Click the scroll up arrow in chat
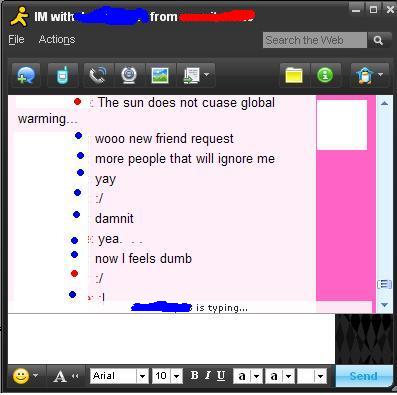 coord(384,103)
